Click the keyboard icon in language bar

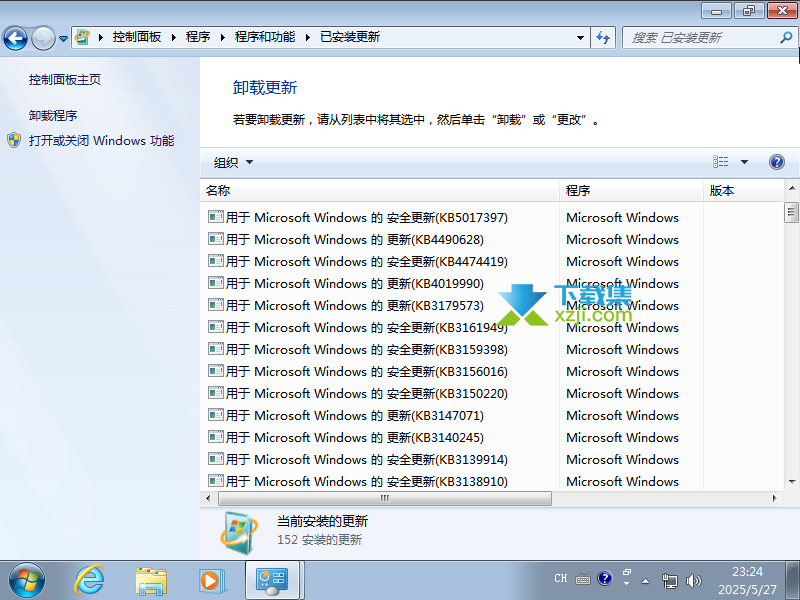pyautogui.click(x=583, y=579)
